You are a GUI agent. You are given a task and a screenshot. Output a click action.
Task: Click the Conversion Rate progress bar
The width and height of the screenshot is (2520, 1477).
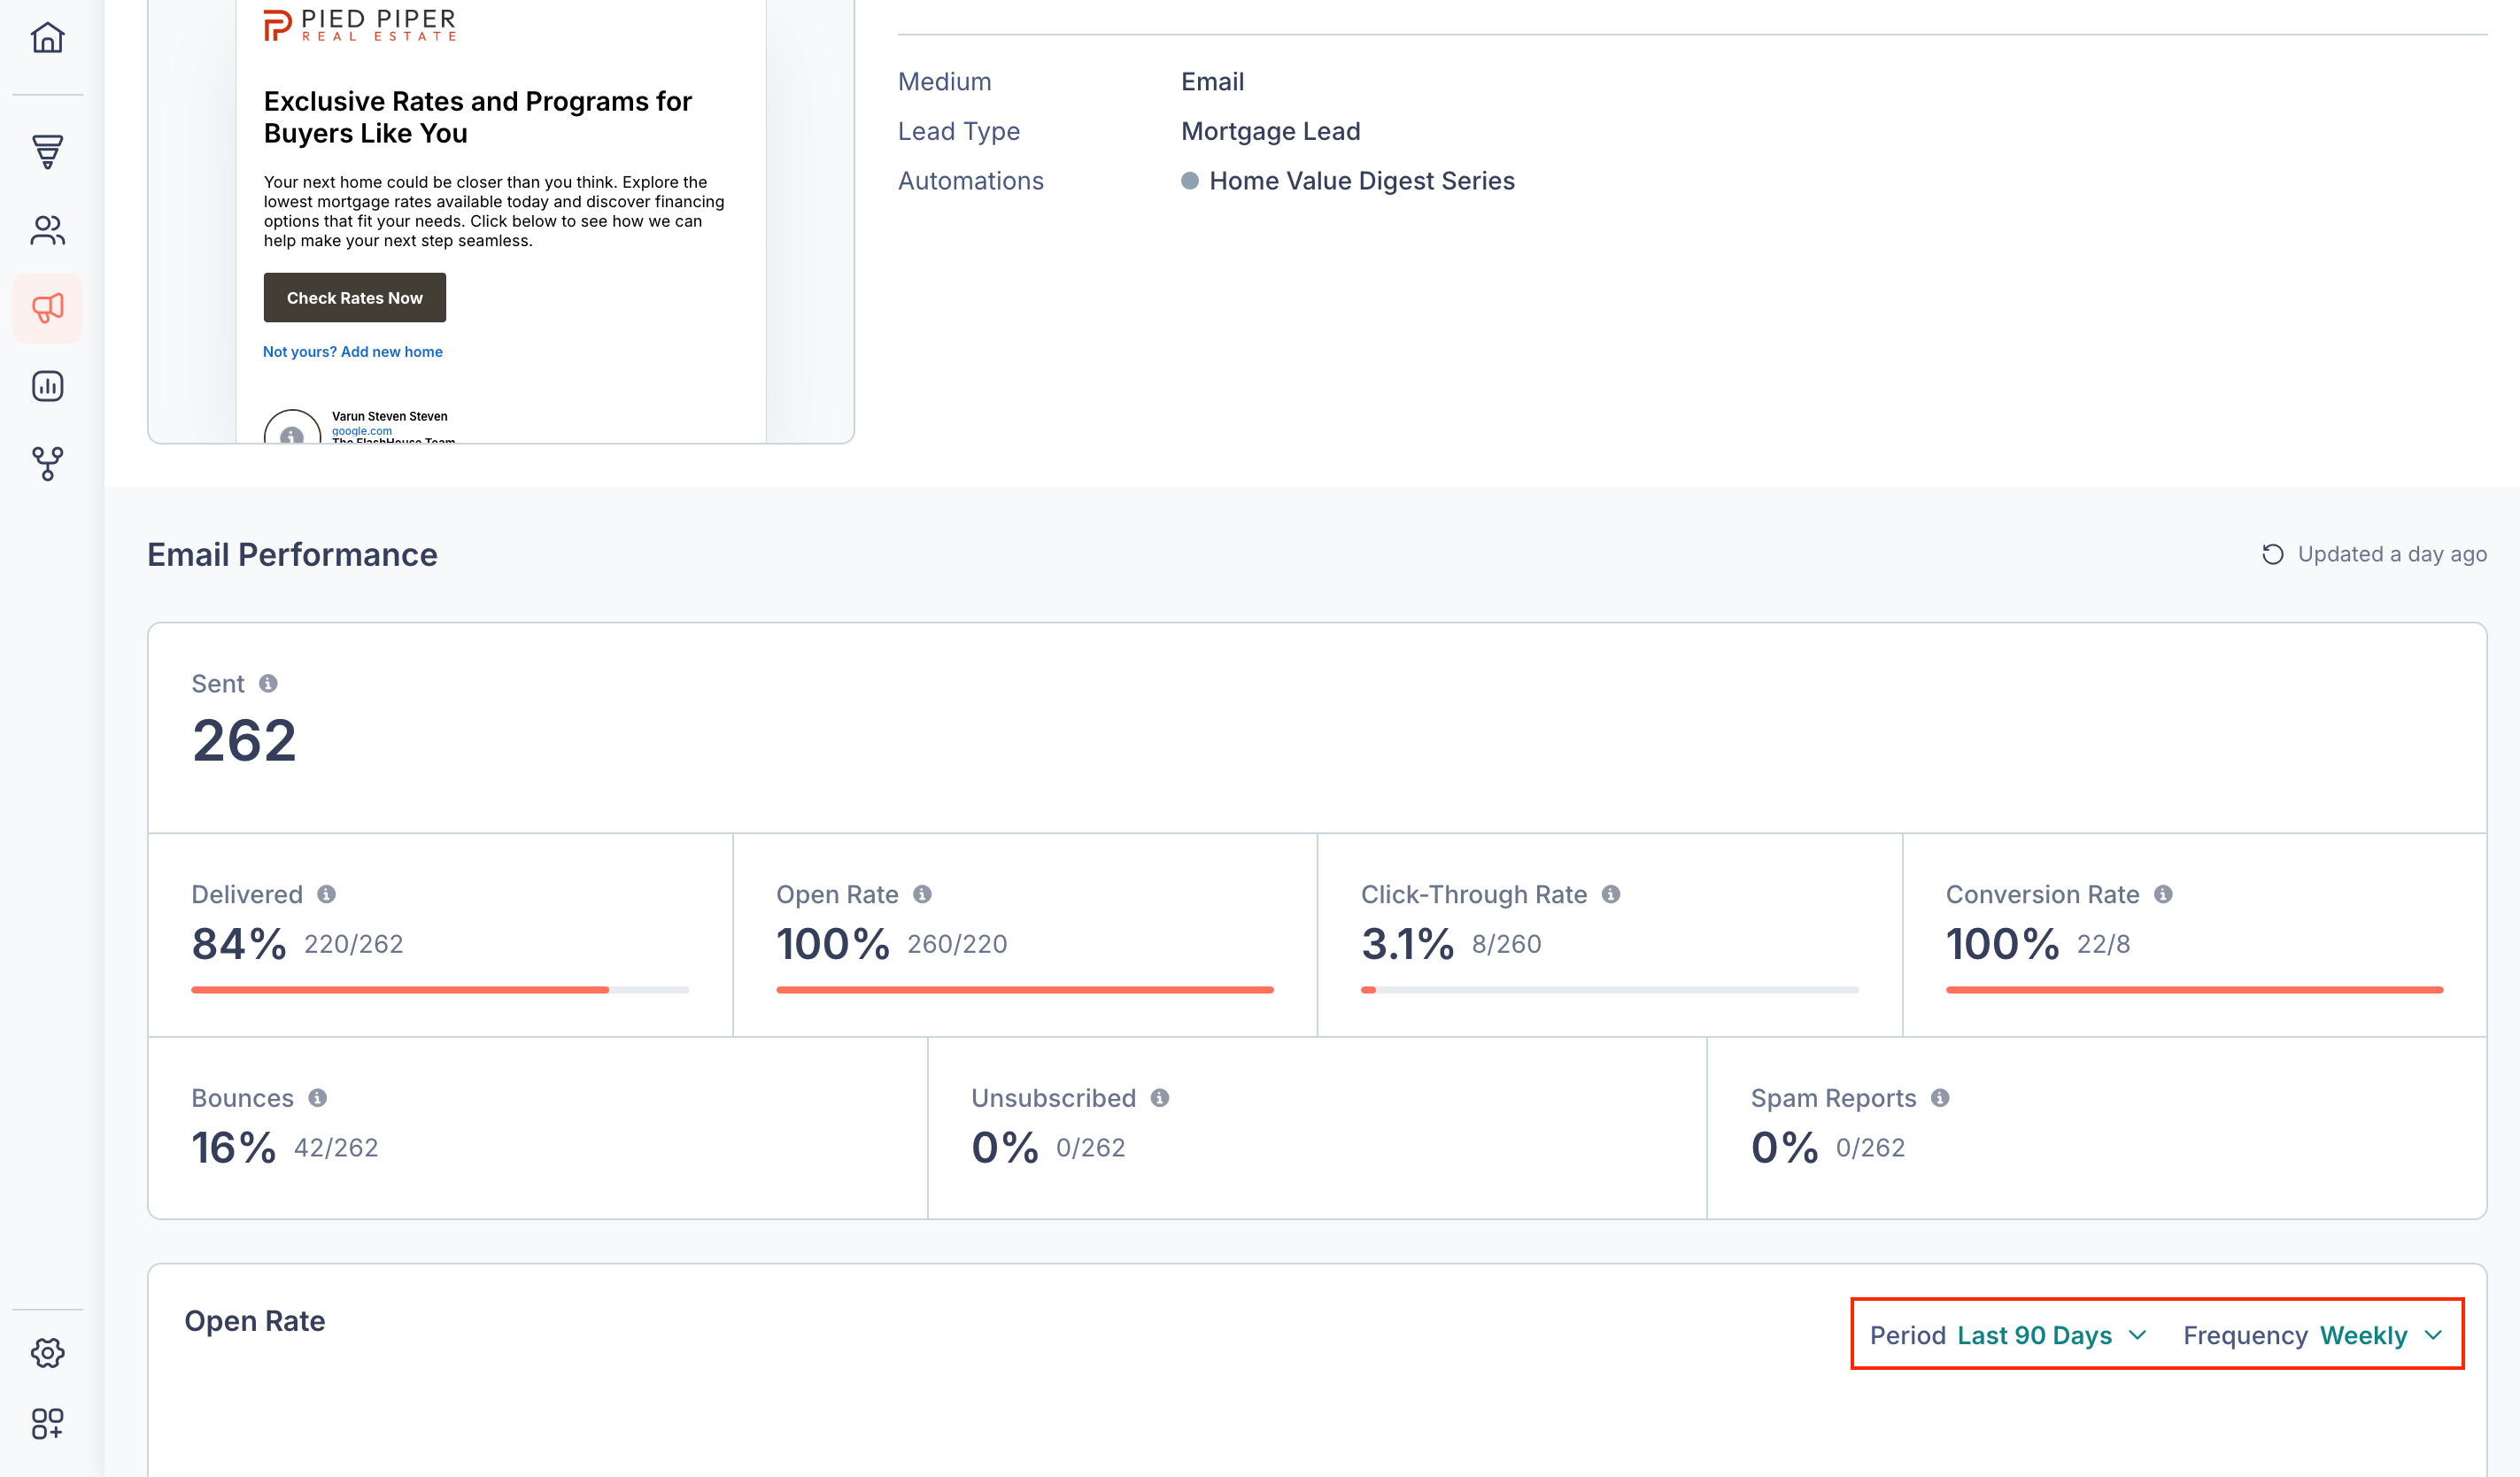point(2194,990)
